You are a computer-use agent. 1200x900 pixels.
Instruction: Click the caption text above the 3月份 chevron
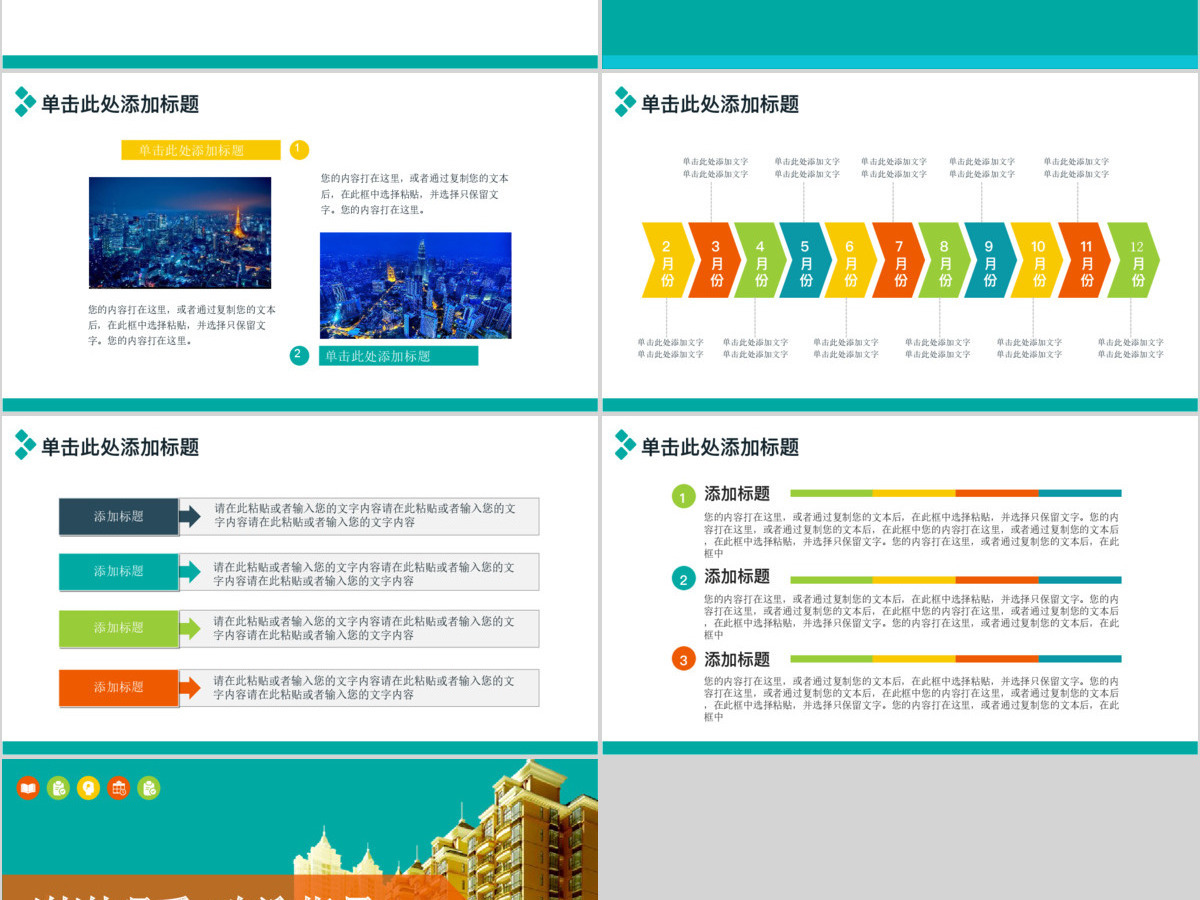click(715, 167)
